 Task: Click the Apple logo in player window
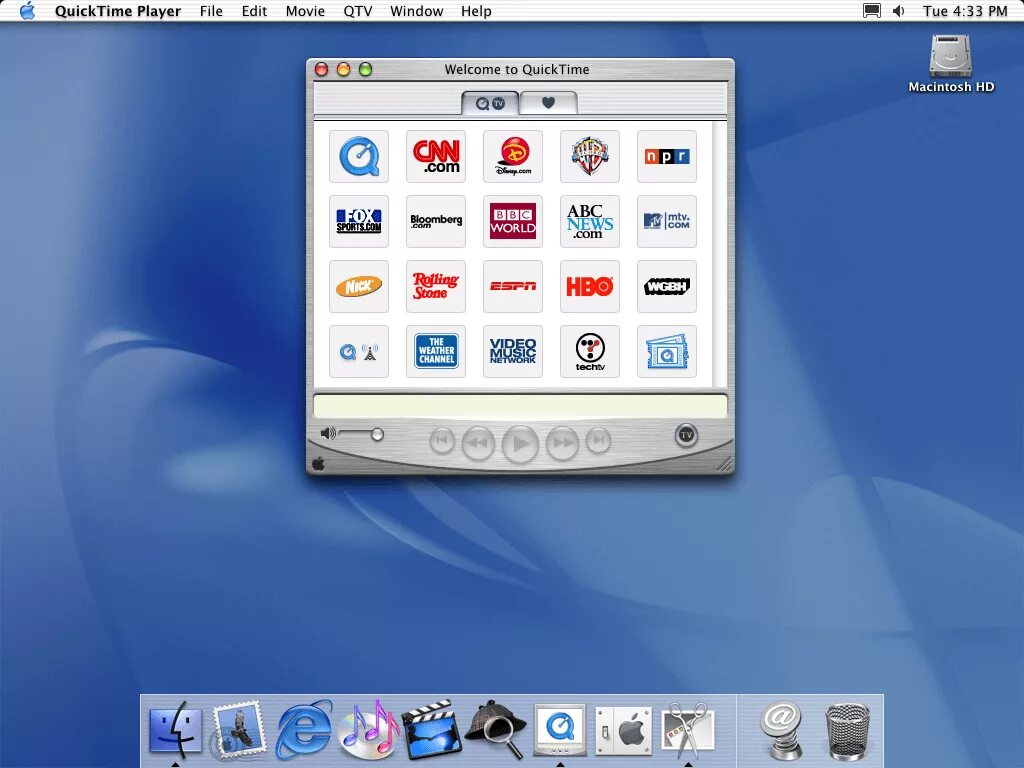319,464
